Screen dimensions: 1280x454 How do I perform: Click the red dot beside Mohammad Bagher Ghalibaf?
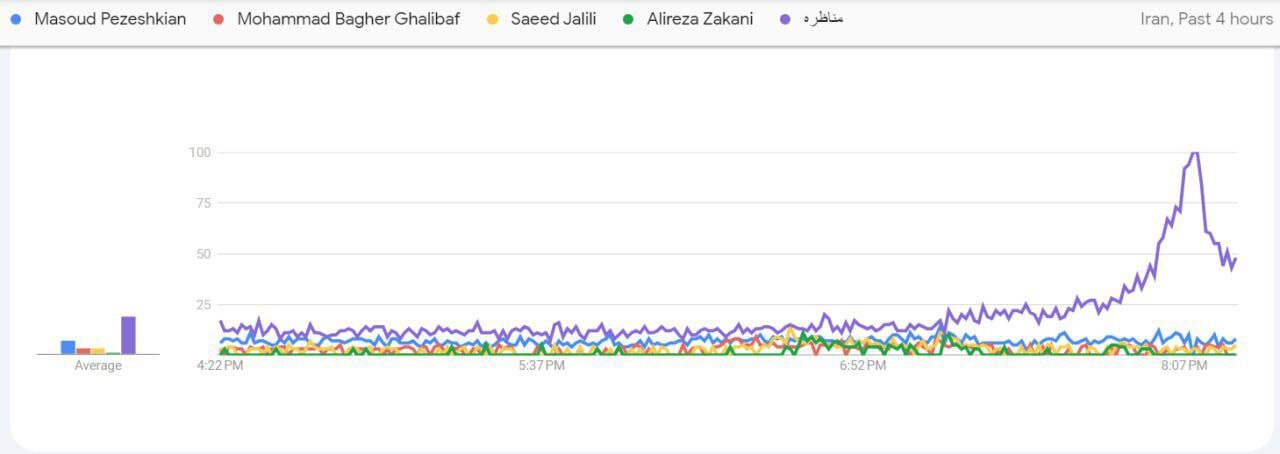click(x=219, y=19)
